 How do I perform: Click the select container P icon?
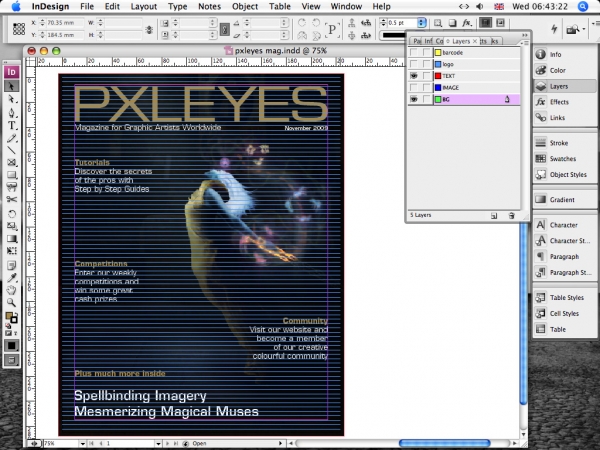pos(332,29)
